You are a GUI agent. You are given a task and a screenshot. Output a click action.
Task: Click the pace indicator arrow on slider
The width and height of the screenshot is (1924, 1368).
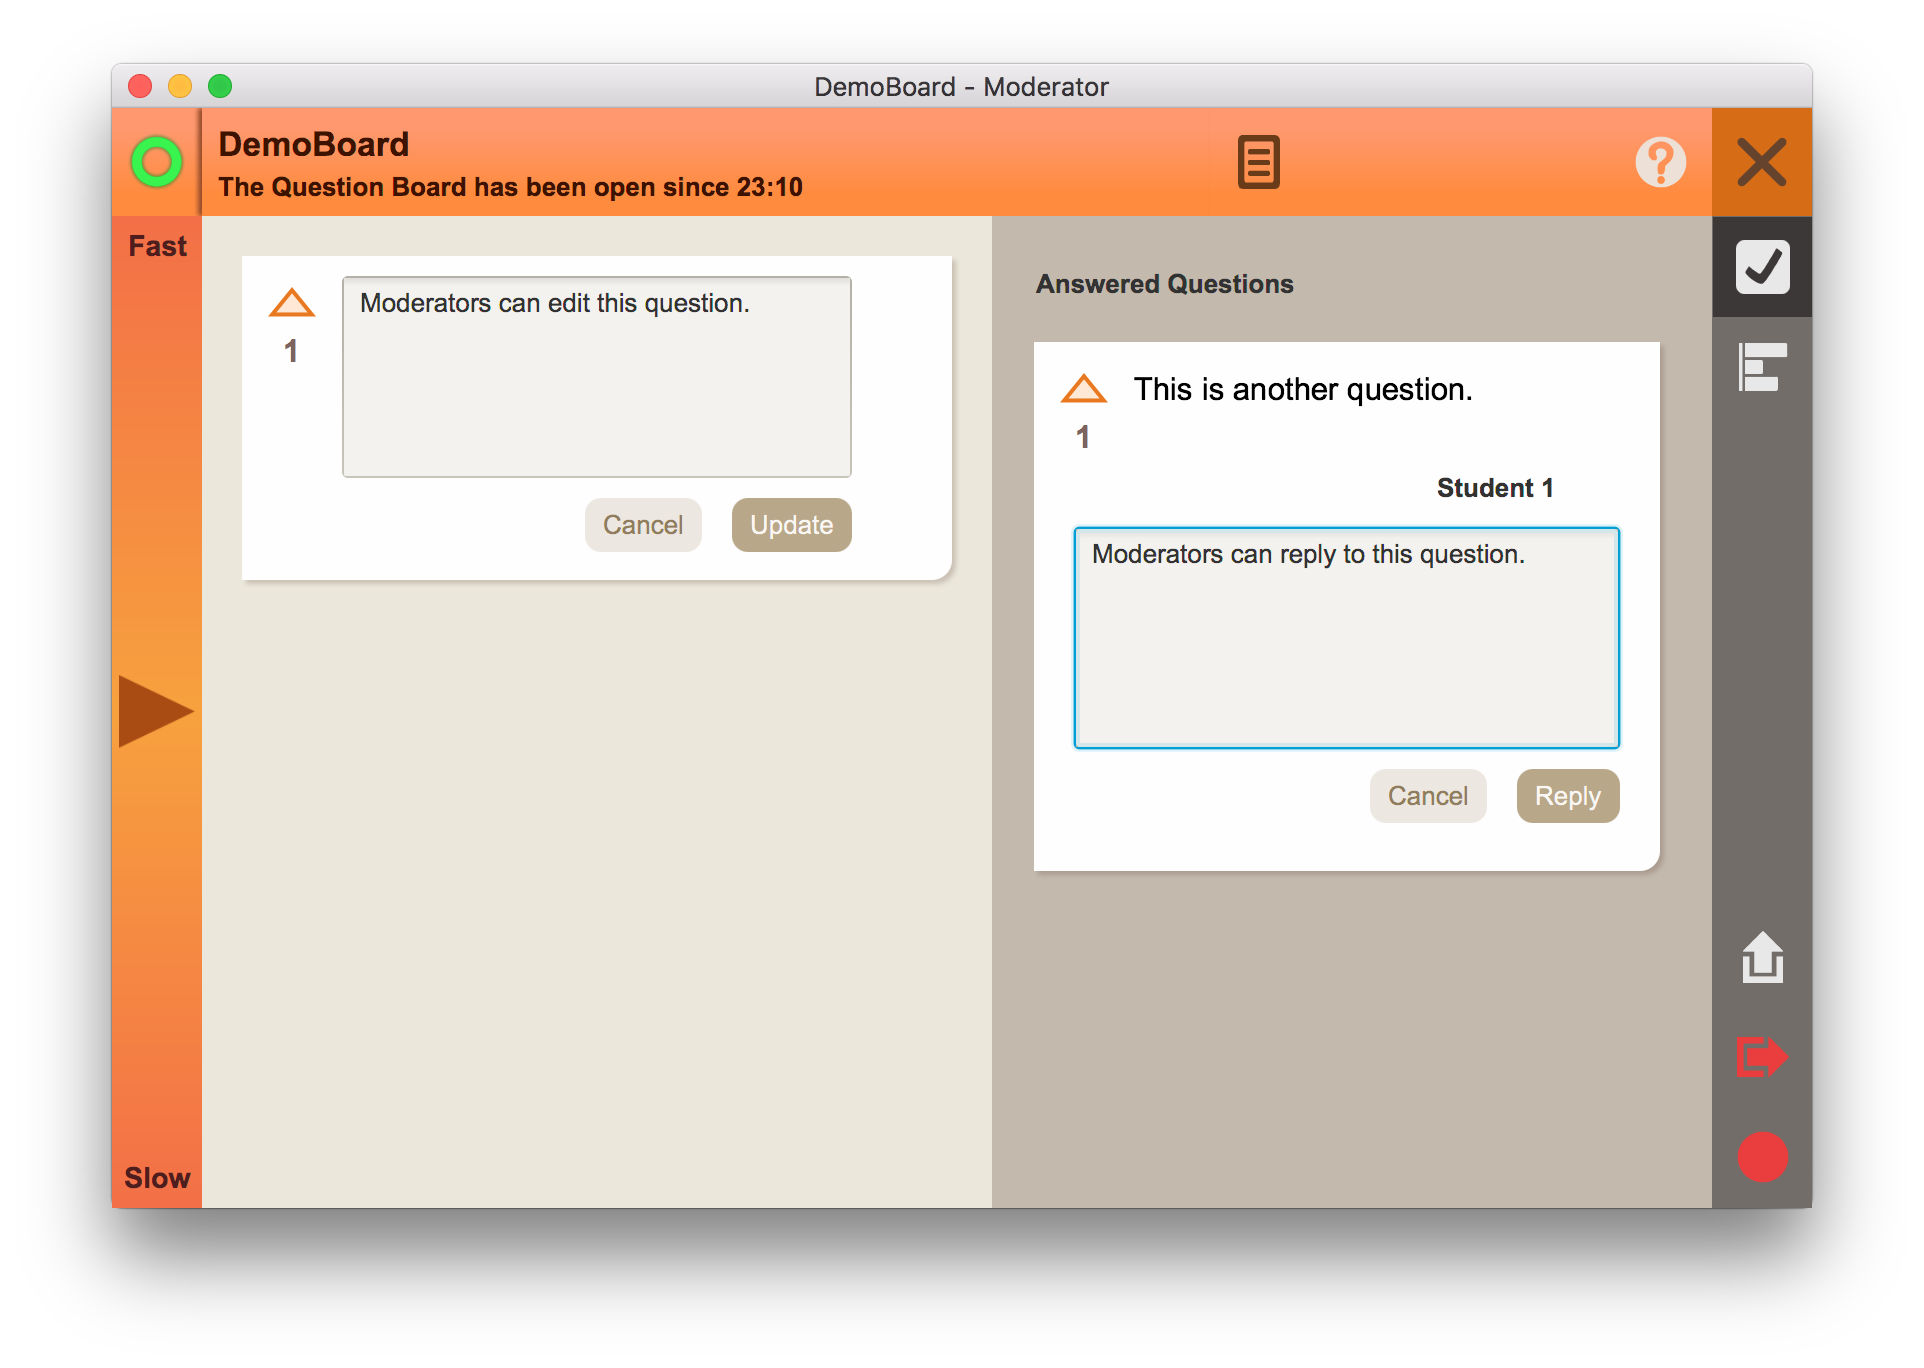pyautogui.click(x=154, y=711)
